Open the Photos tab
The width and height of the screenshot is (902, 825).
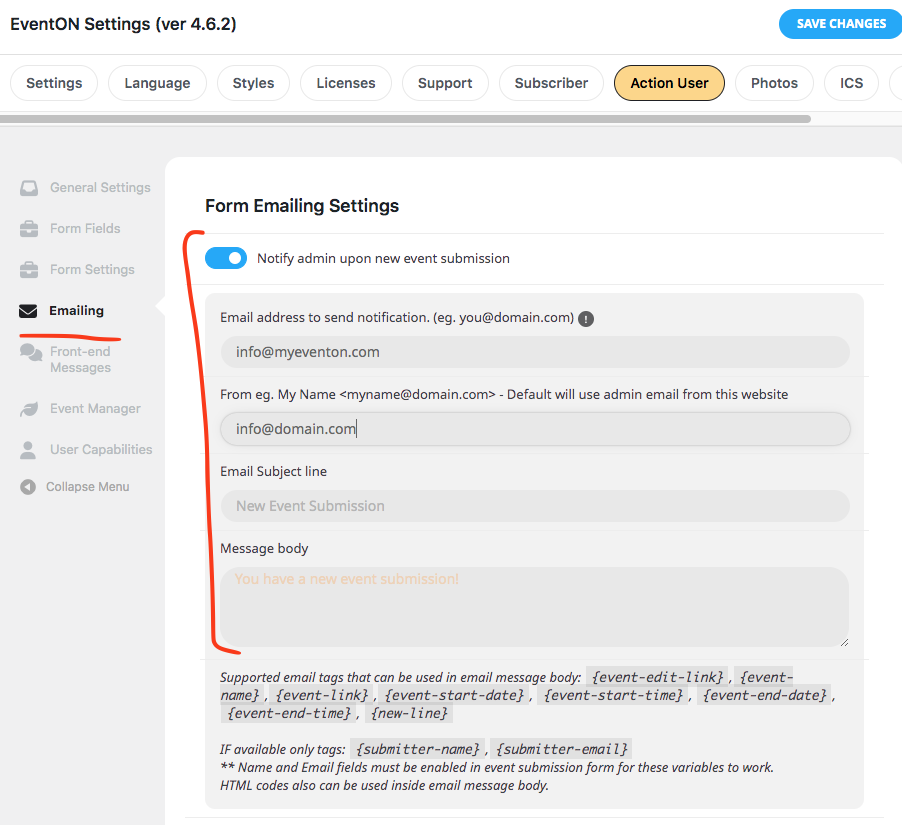pyautogui.click(x=774, y=83)
